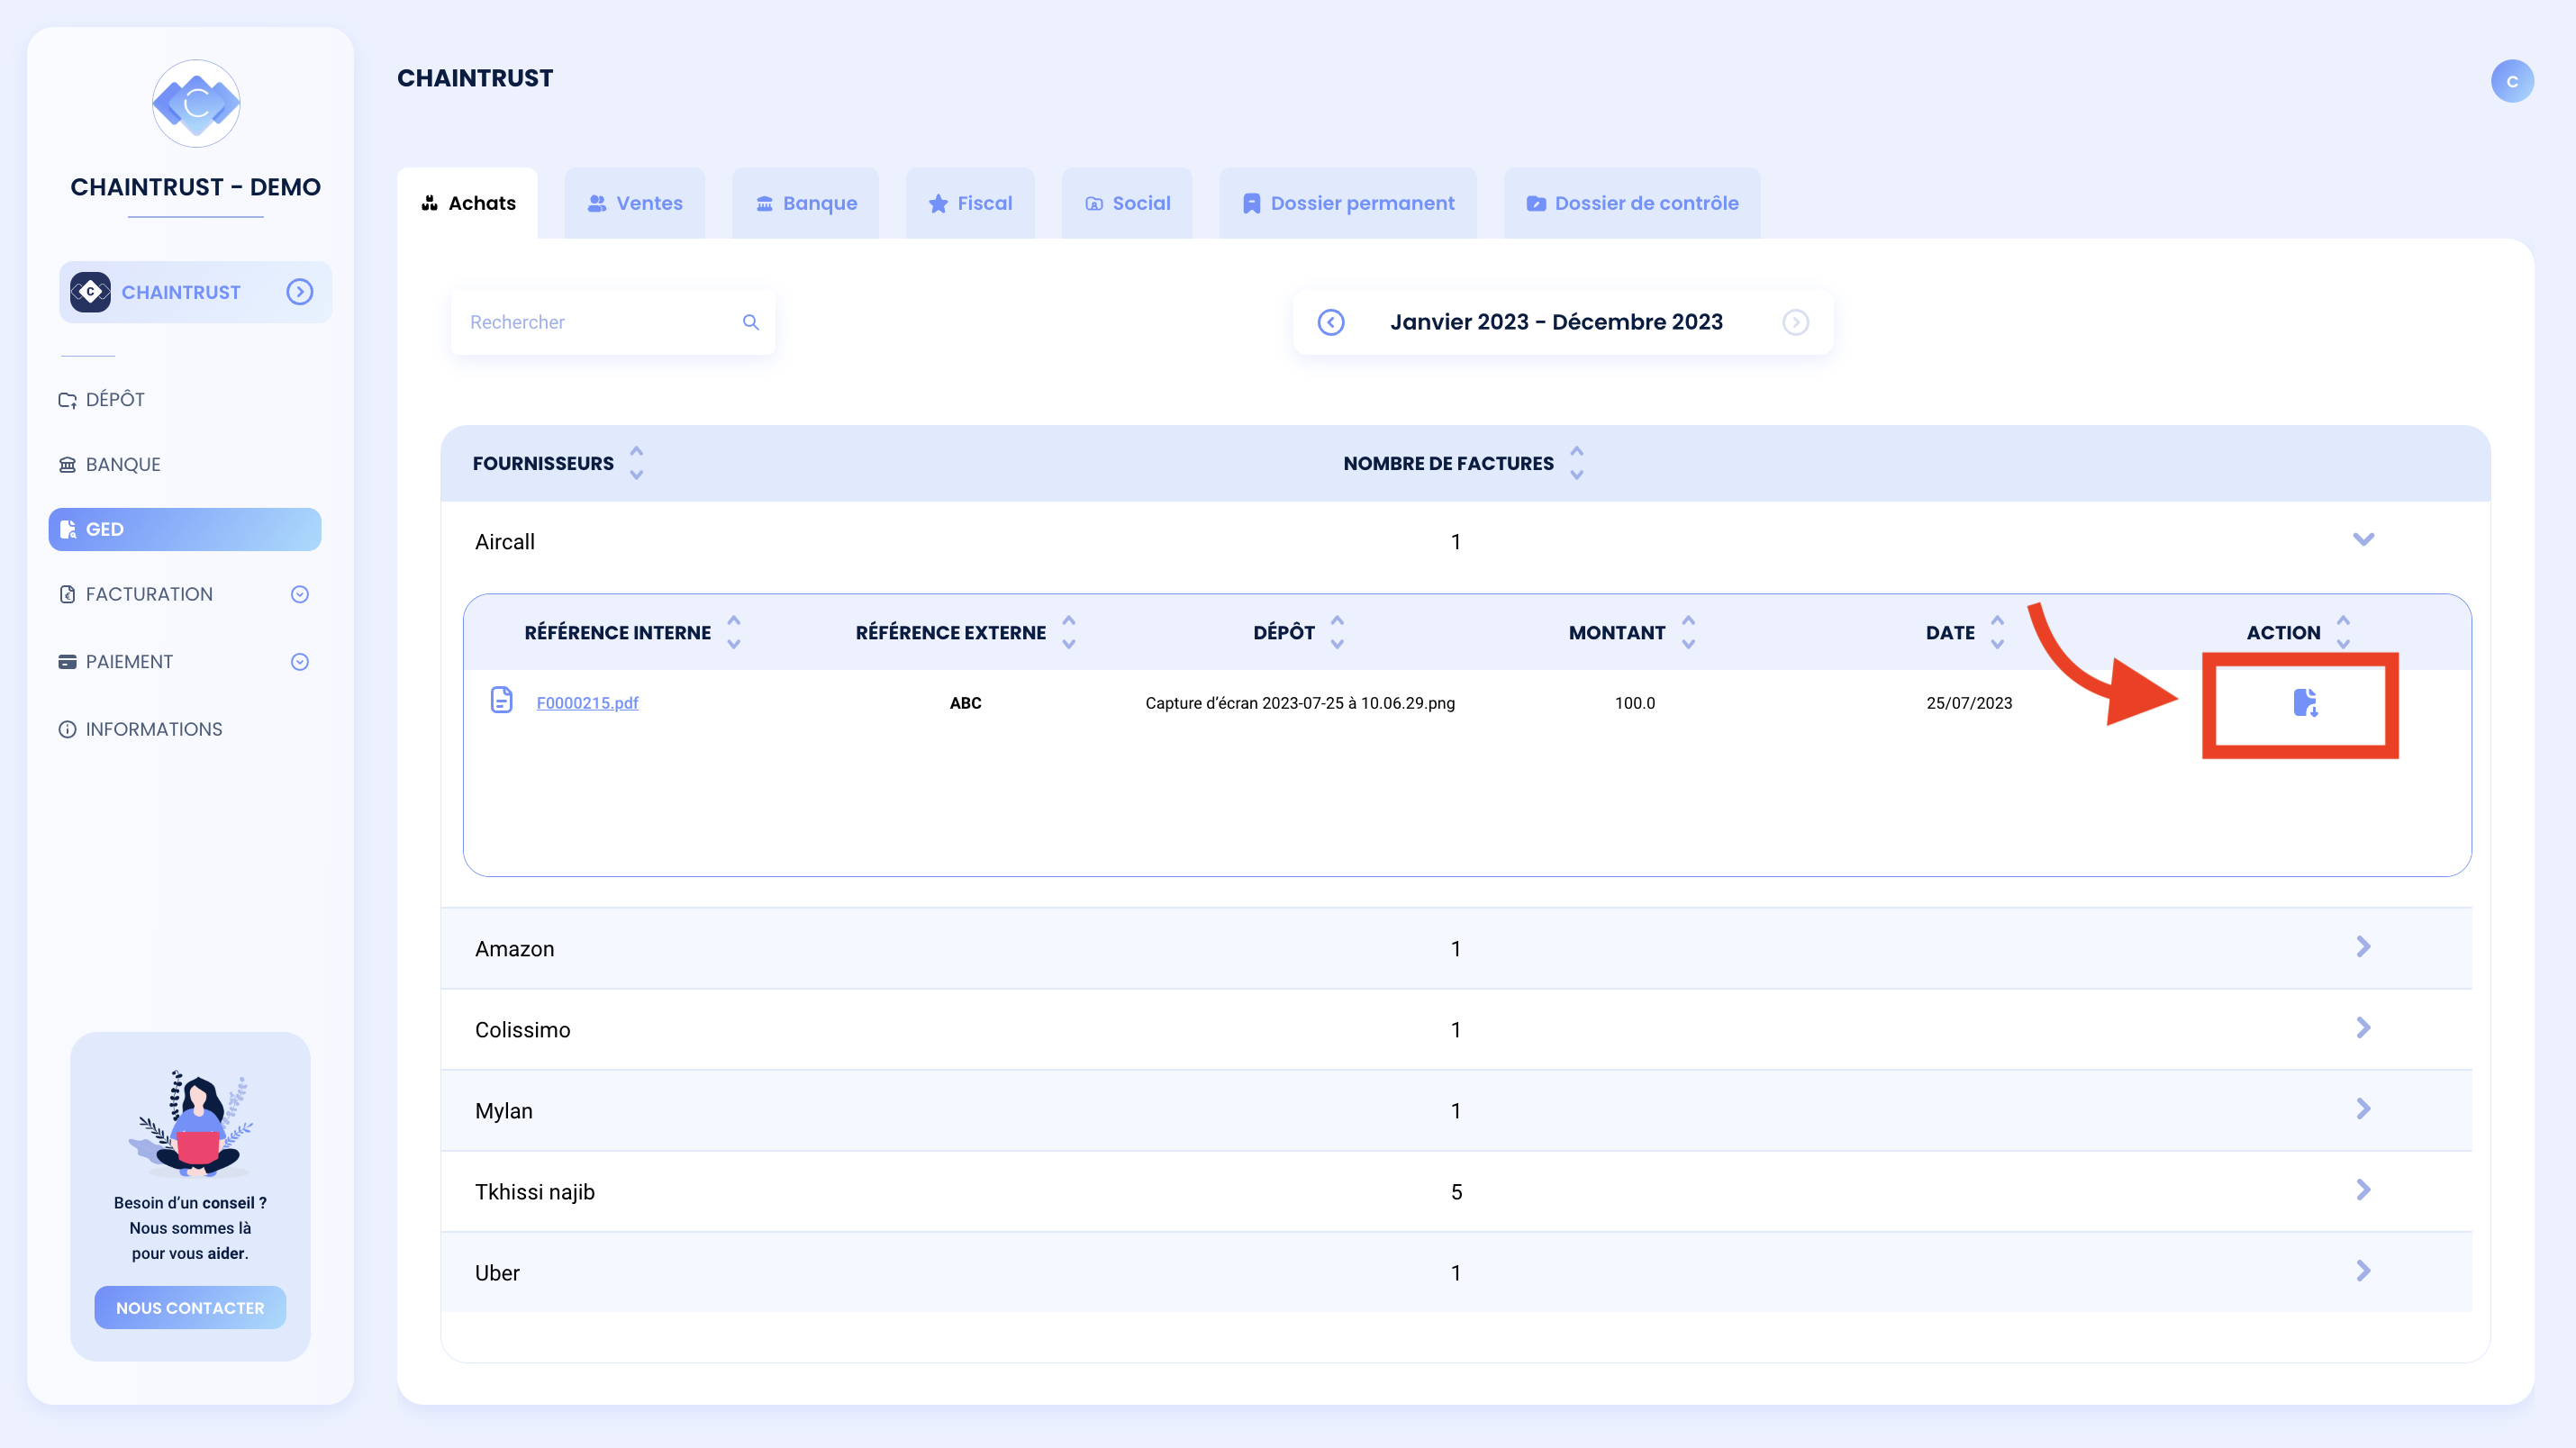The height and width of the screenshot is (1448, 2576).
Task: Click the 100.0 amount cell
Action: coord(1635,703)
